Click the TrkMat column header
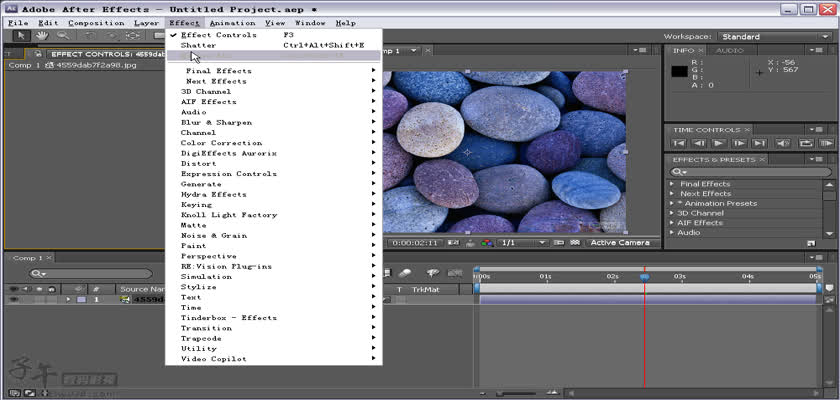The width and height of the screenshot is (840, 400). (x=425, y=289)
